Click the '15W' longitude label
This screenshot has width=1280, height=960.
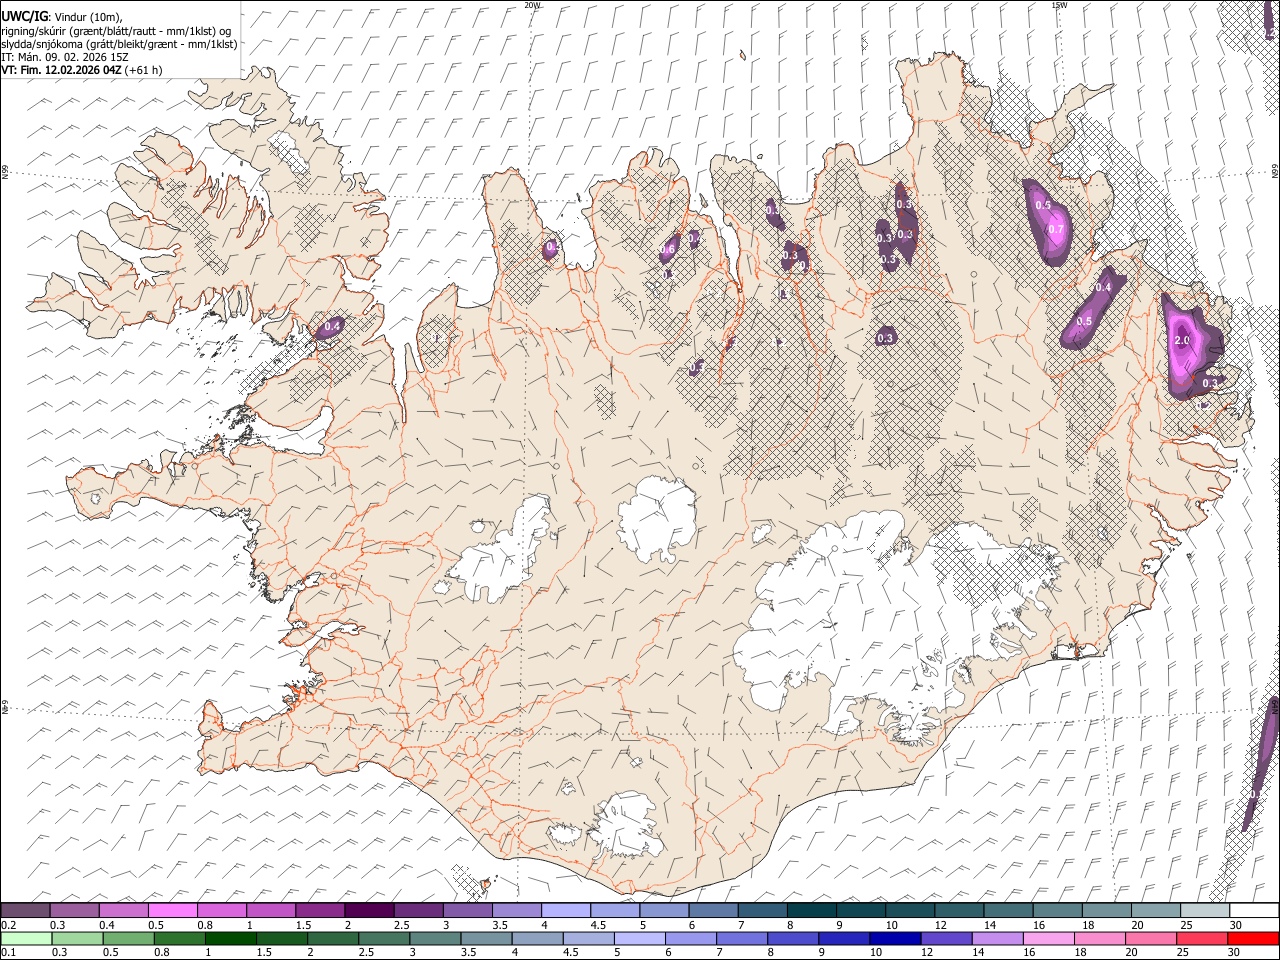point(1059,5)
